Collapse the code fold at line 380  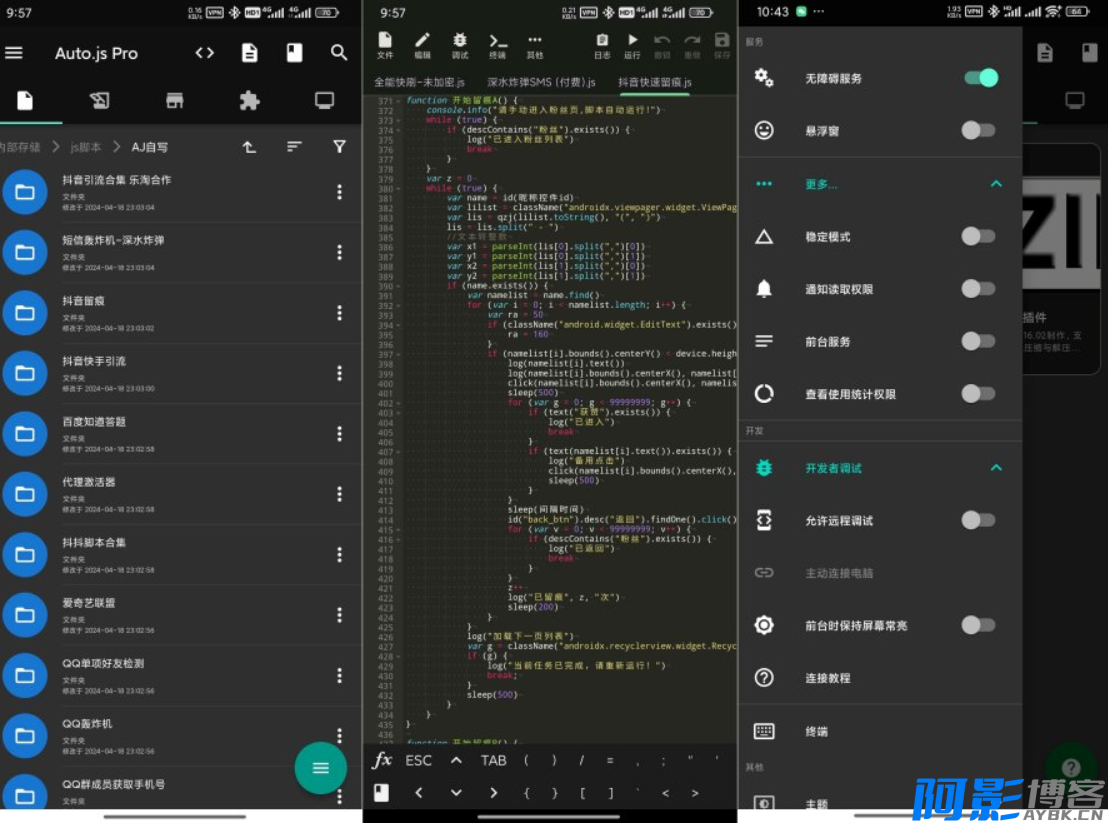(x=399, y=189)
